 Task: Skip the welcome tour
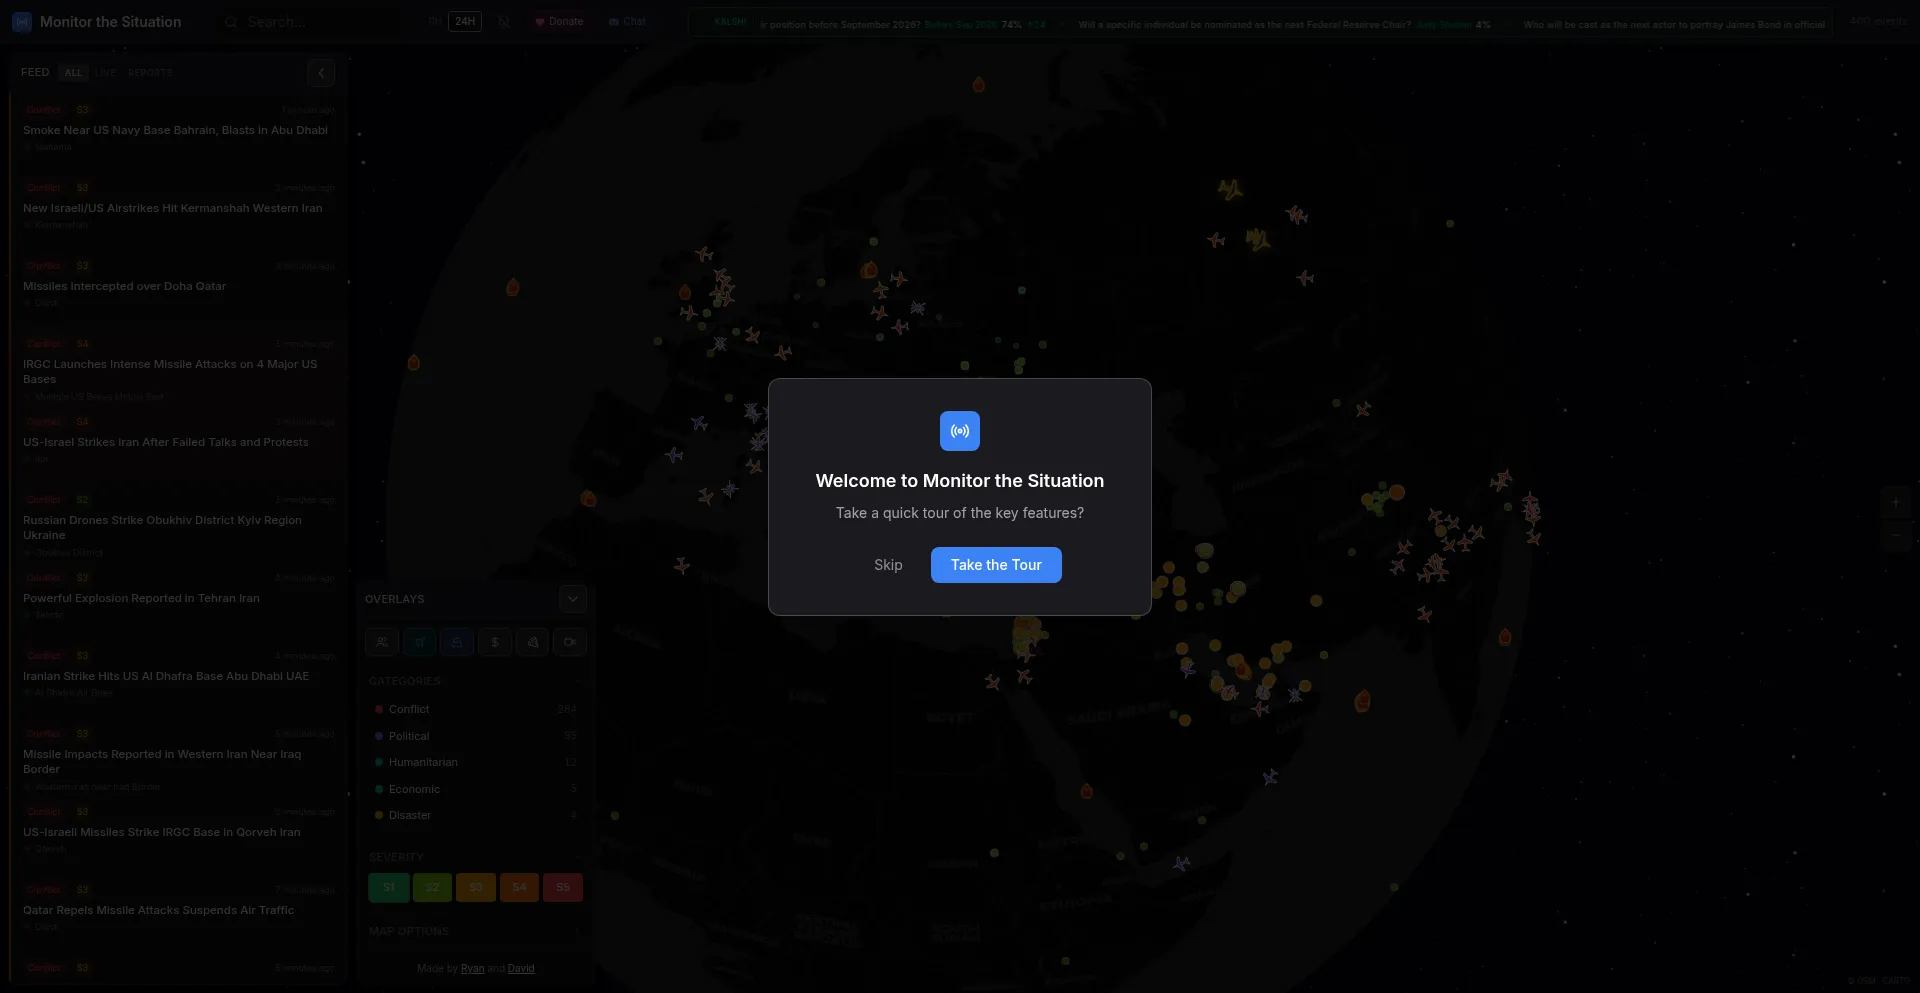tap(888, 565)
